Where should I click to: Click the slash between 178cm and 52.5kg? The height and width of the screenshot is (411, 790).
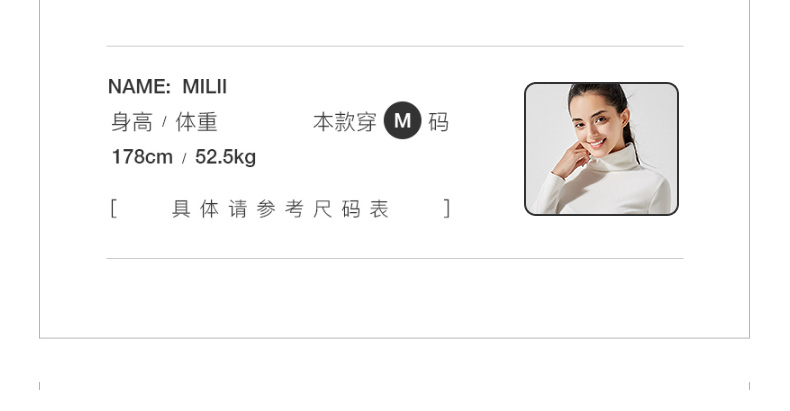(184, 159)
